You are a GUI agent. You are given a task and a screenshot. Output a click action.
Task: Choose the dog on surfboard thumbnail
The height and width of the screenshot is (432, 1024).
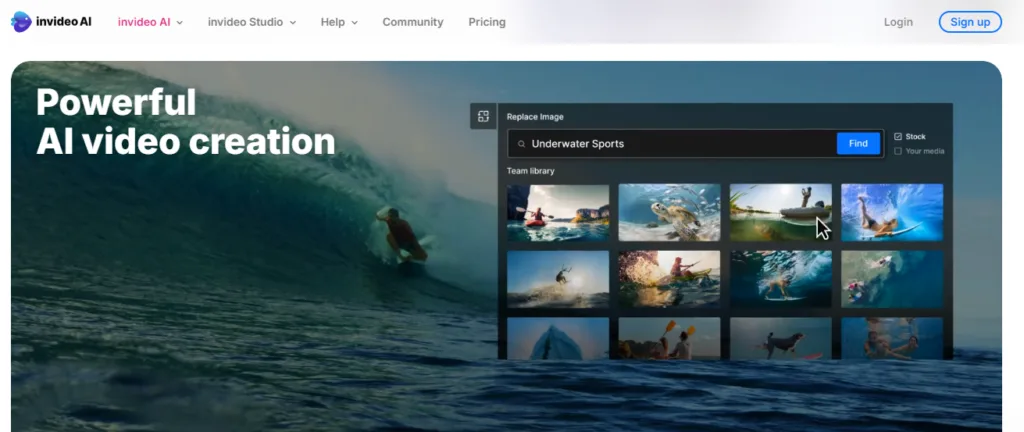point(780,339)
